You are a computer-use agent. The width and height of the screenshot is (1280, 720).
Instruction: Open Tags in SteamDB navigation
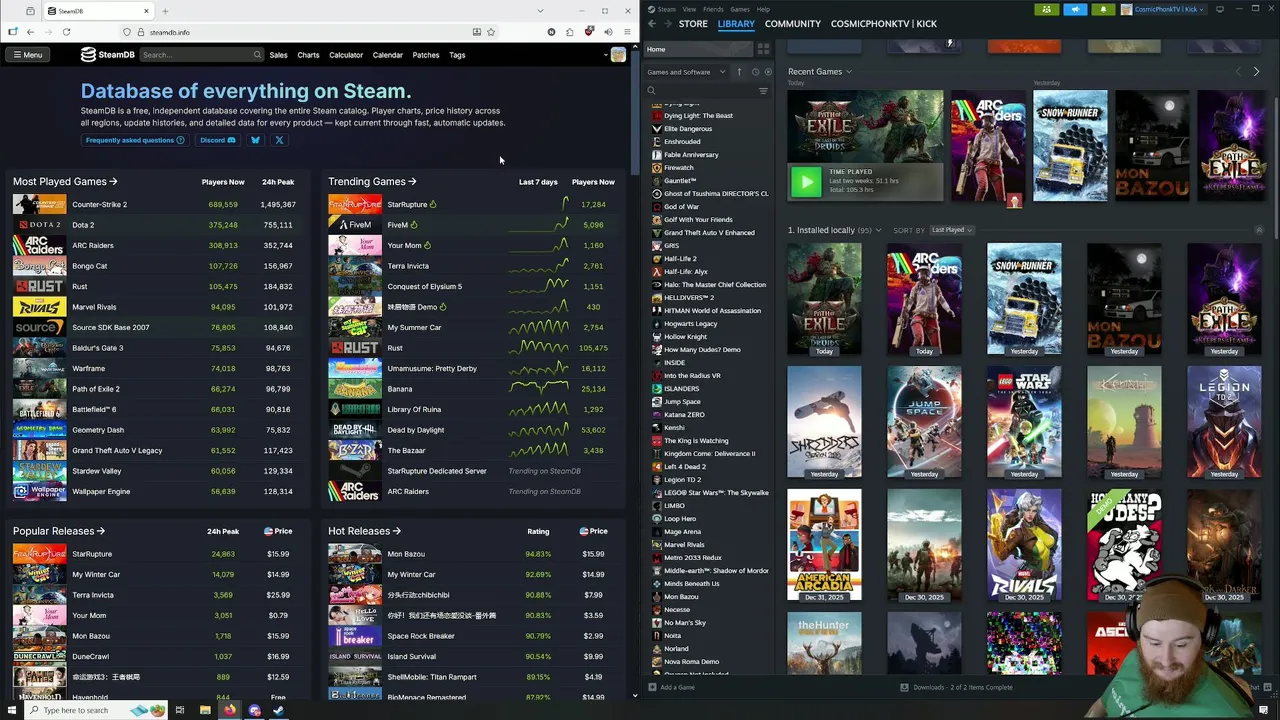457,55
